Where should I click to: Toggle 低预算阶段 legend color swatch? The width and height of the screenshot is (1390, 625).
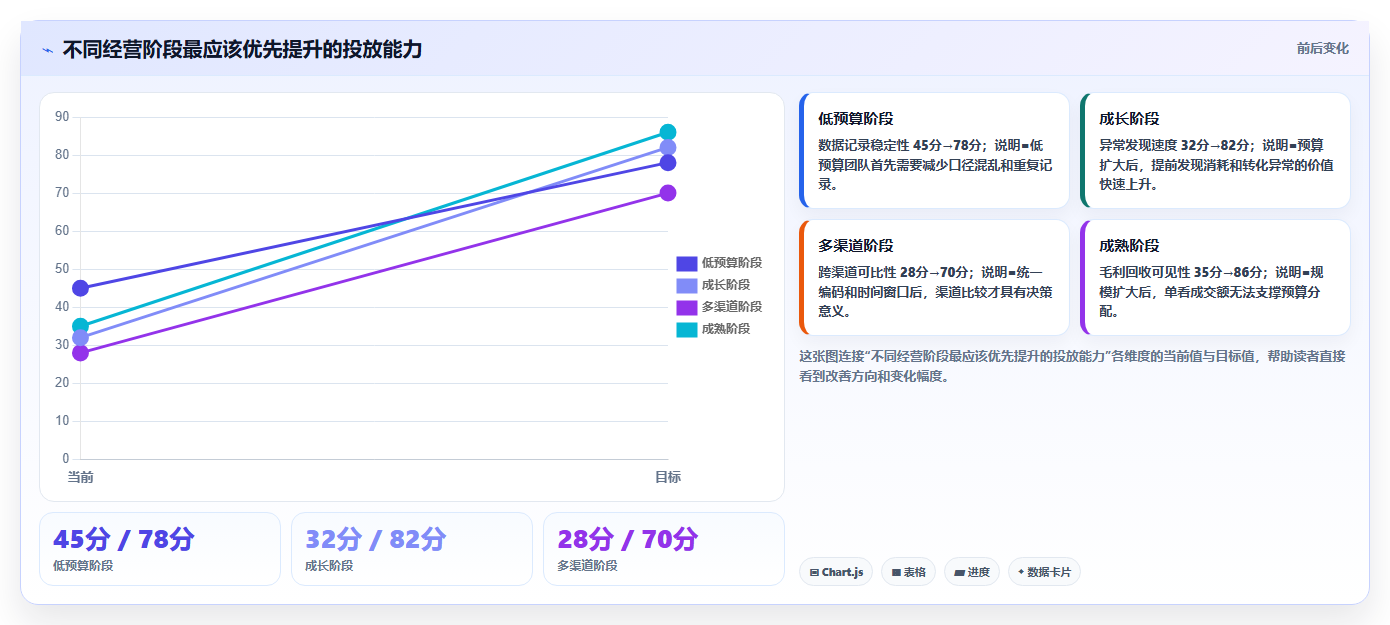pos(687,263)
